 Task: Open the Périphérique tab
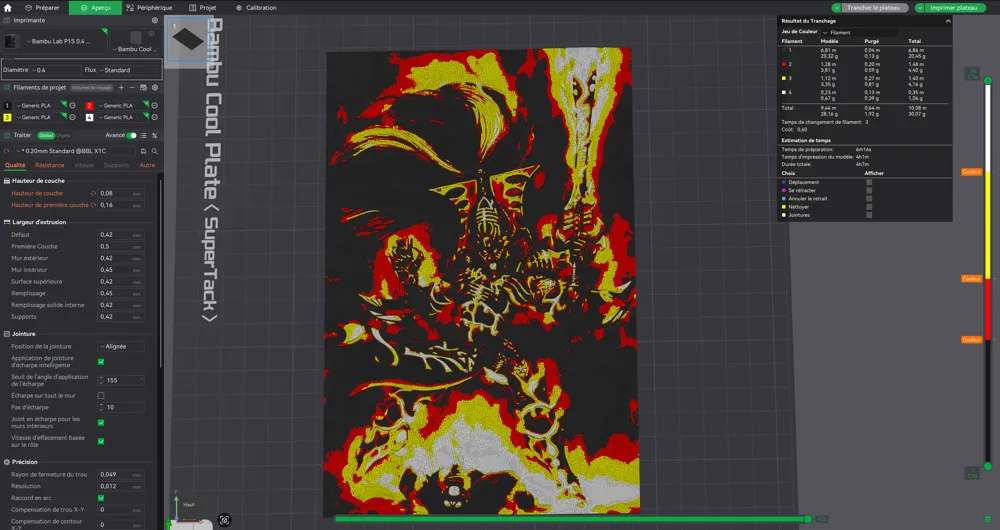click(149, 8)
